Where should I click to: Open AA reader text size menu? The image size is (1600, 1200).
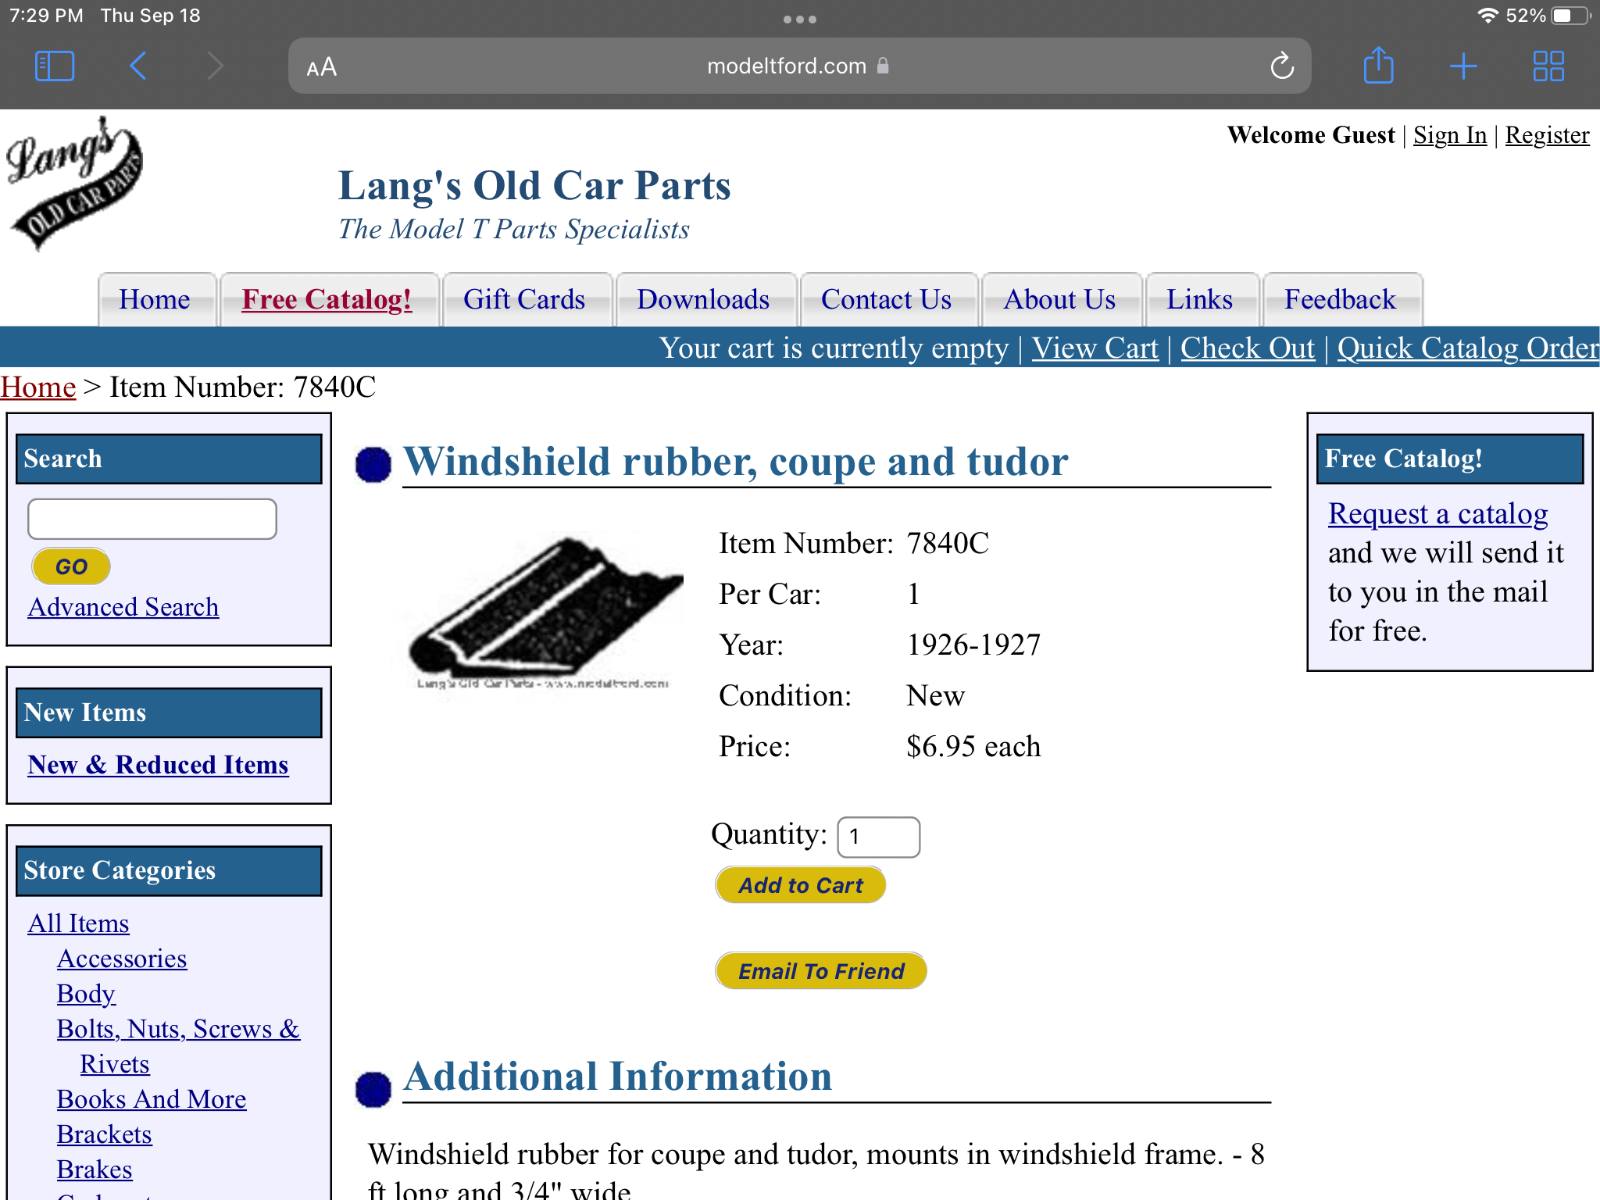(321, 67)
